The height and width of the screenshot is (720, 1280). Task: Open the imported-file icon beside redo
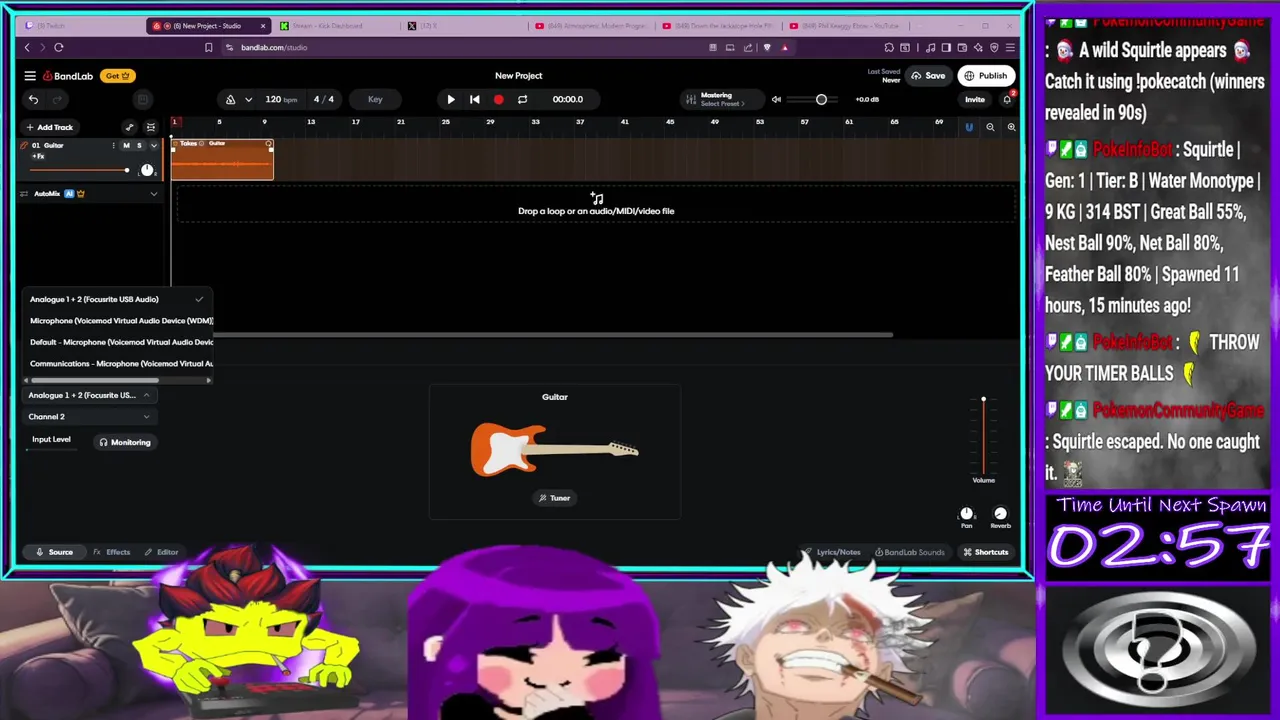[x=143, y=99]
